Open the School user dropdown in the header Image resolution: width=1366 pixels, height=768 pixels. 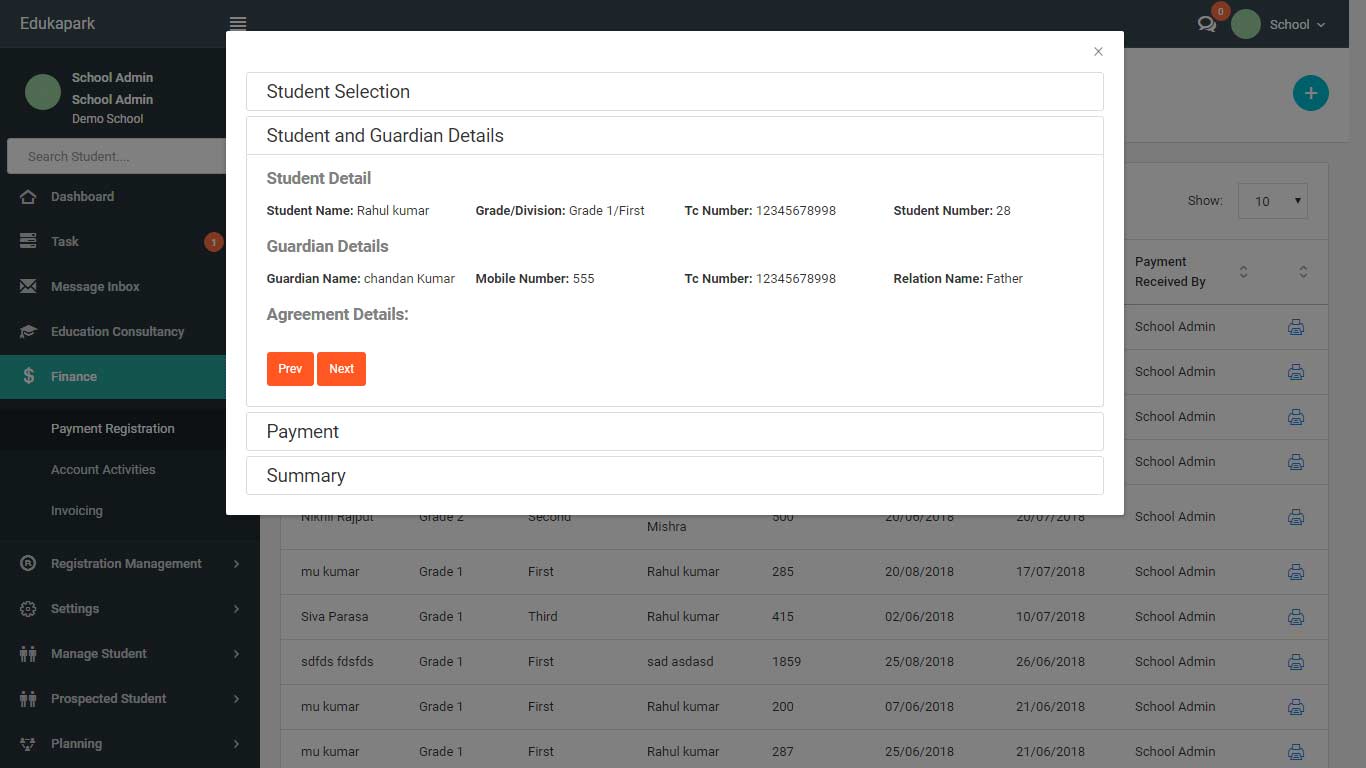[x=1297, y=24]
